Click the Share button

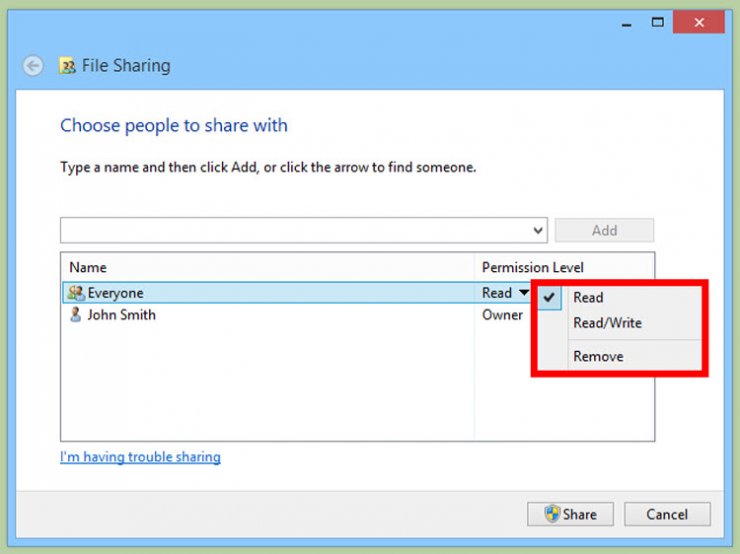(570, 514)
